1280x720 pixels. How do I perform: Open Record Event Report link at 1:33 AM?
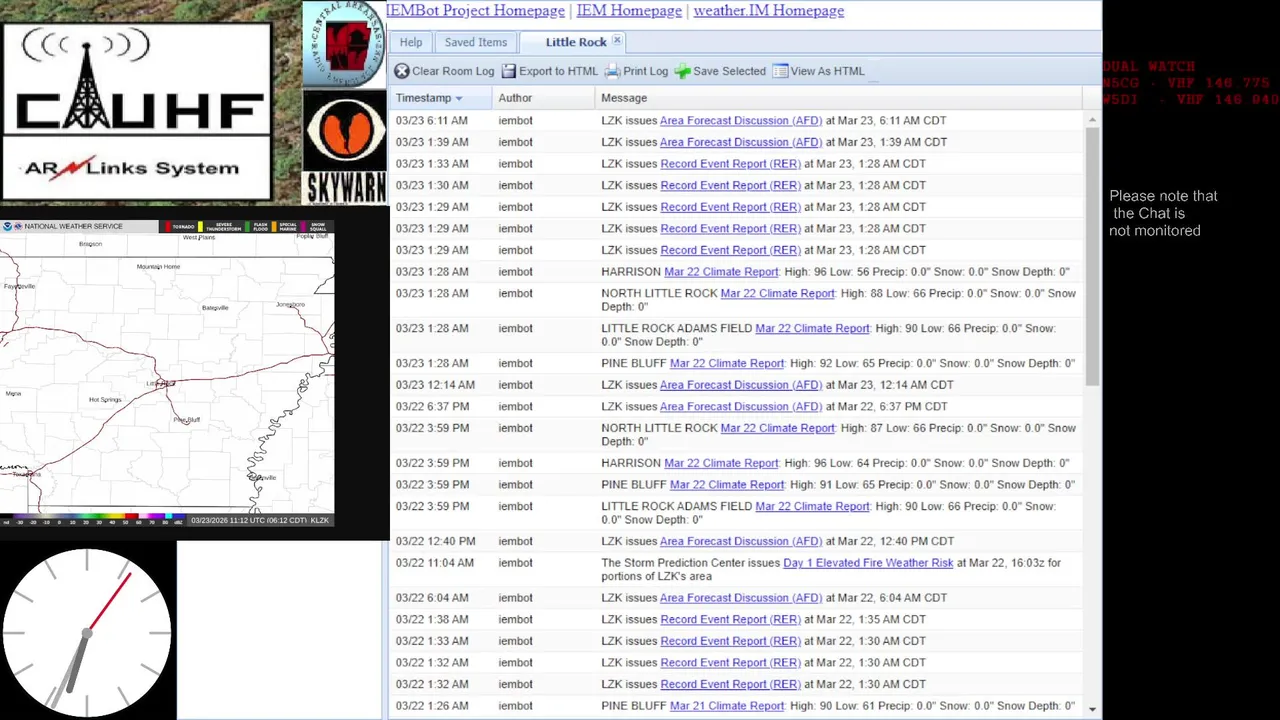730,163
